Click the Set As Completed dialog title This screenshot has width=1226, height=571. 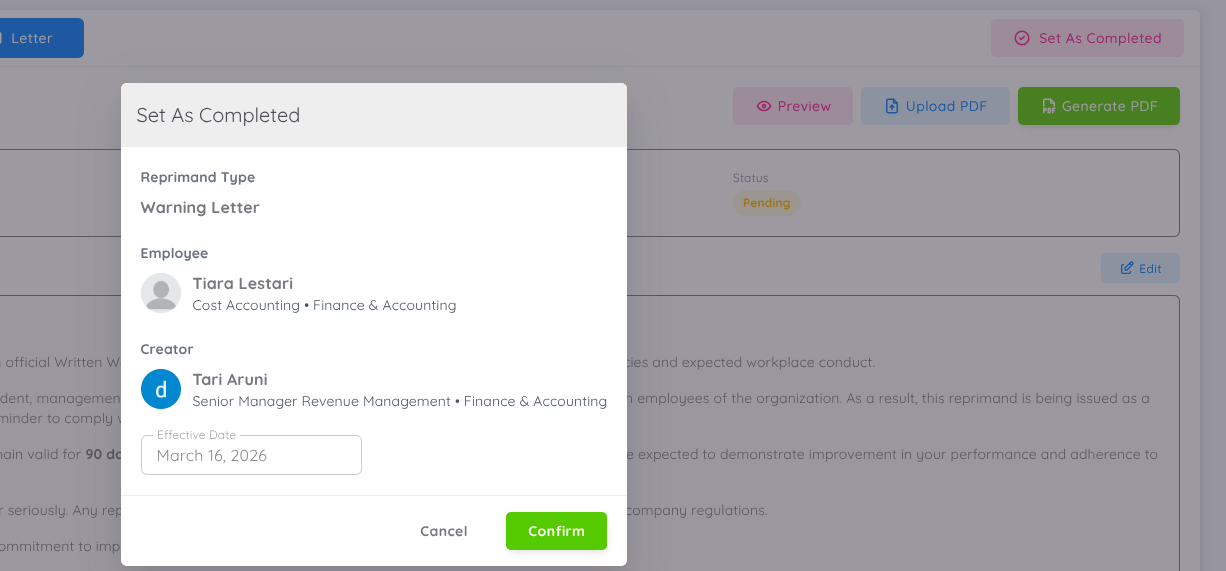218,115
